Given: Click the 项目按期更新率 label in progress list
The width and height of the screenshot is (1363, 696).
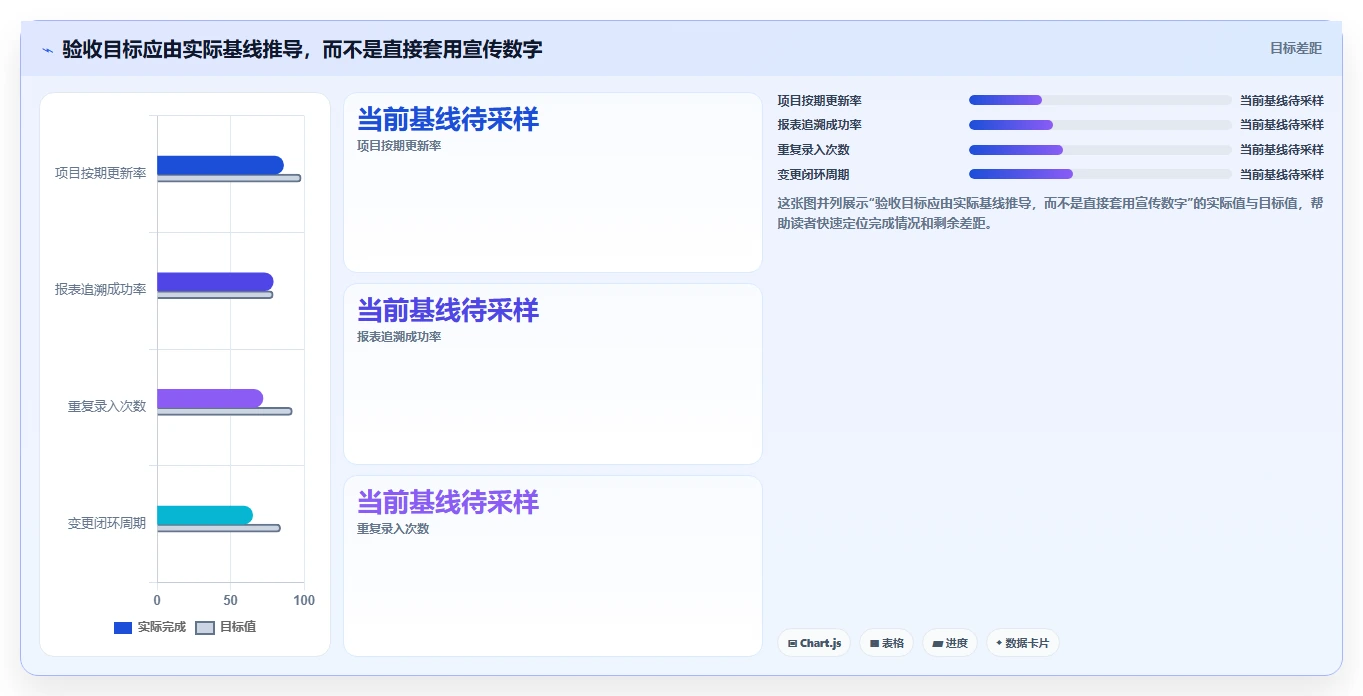Looking at the screenshot, I should [820, 100].
